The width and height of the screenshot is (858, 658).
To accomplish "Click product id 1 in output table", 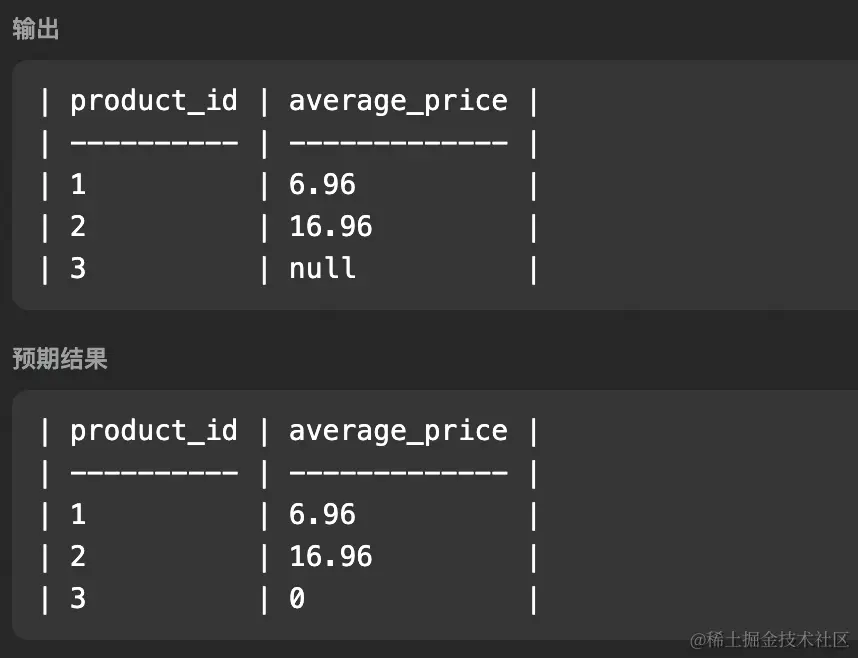I will pos(78,184).
